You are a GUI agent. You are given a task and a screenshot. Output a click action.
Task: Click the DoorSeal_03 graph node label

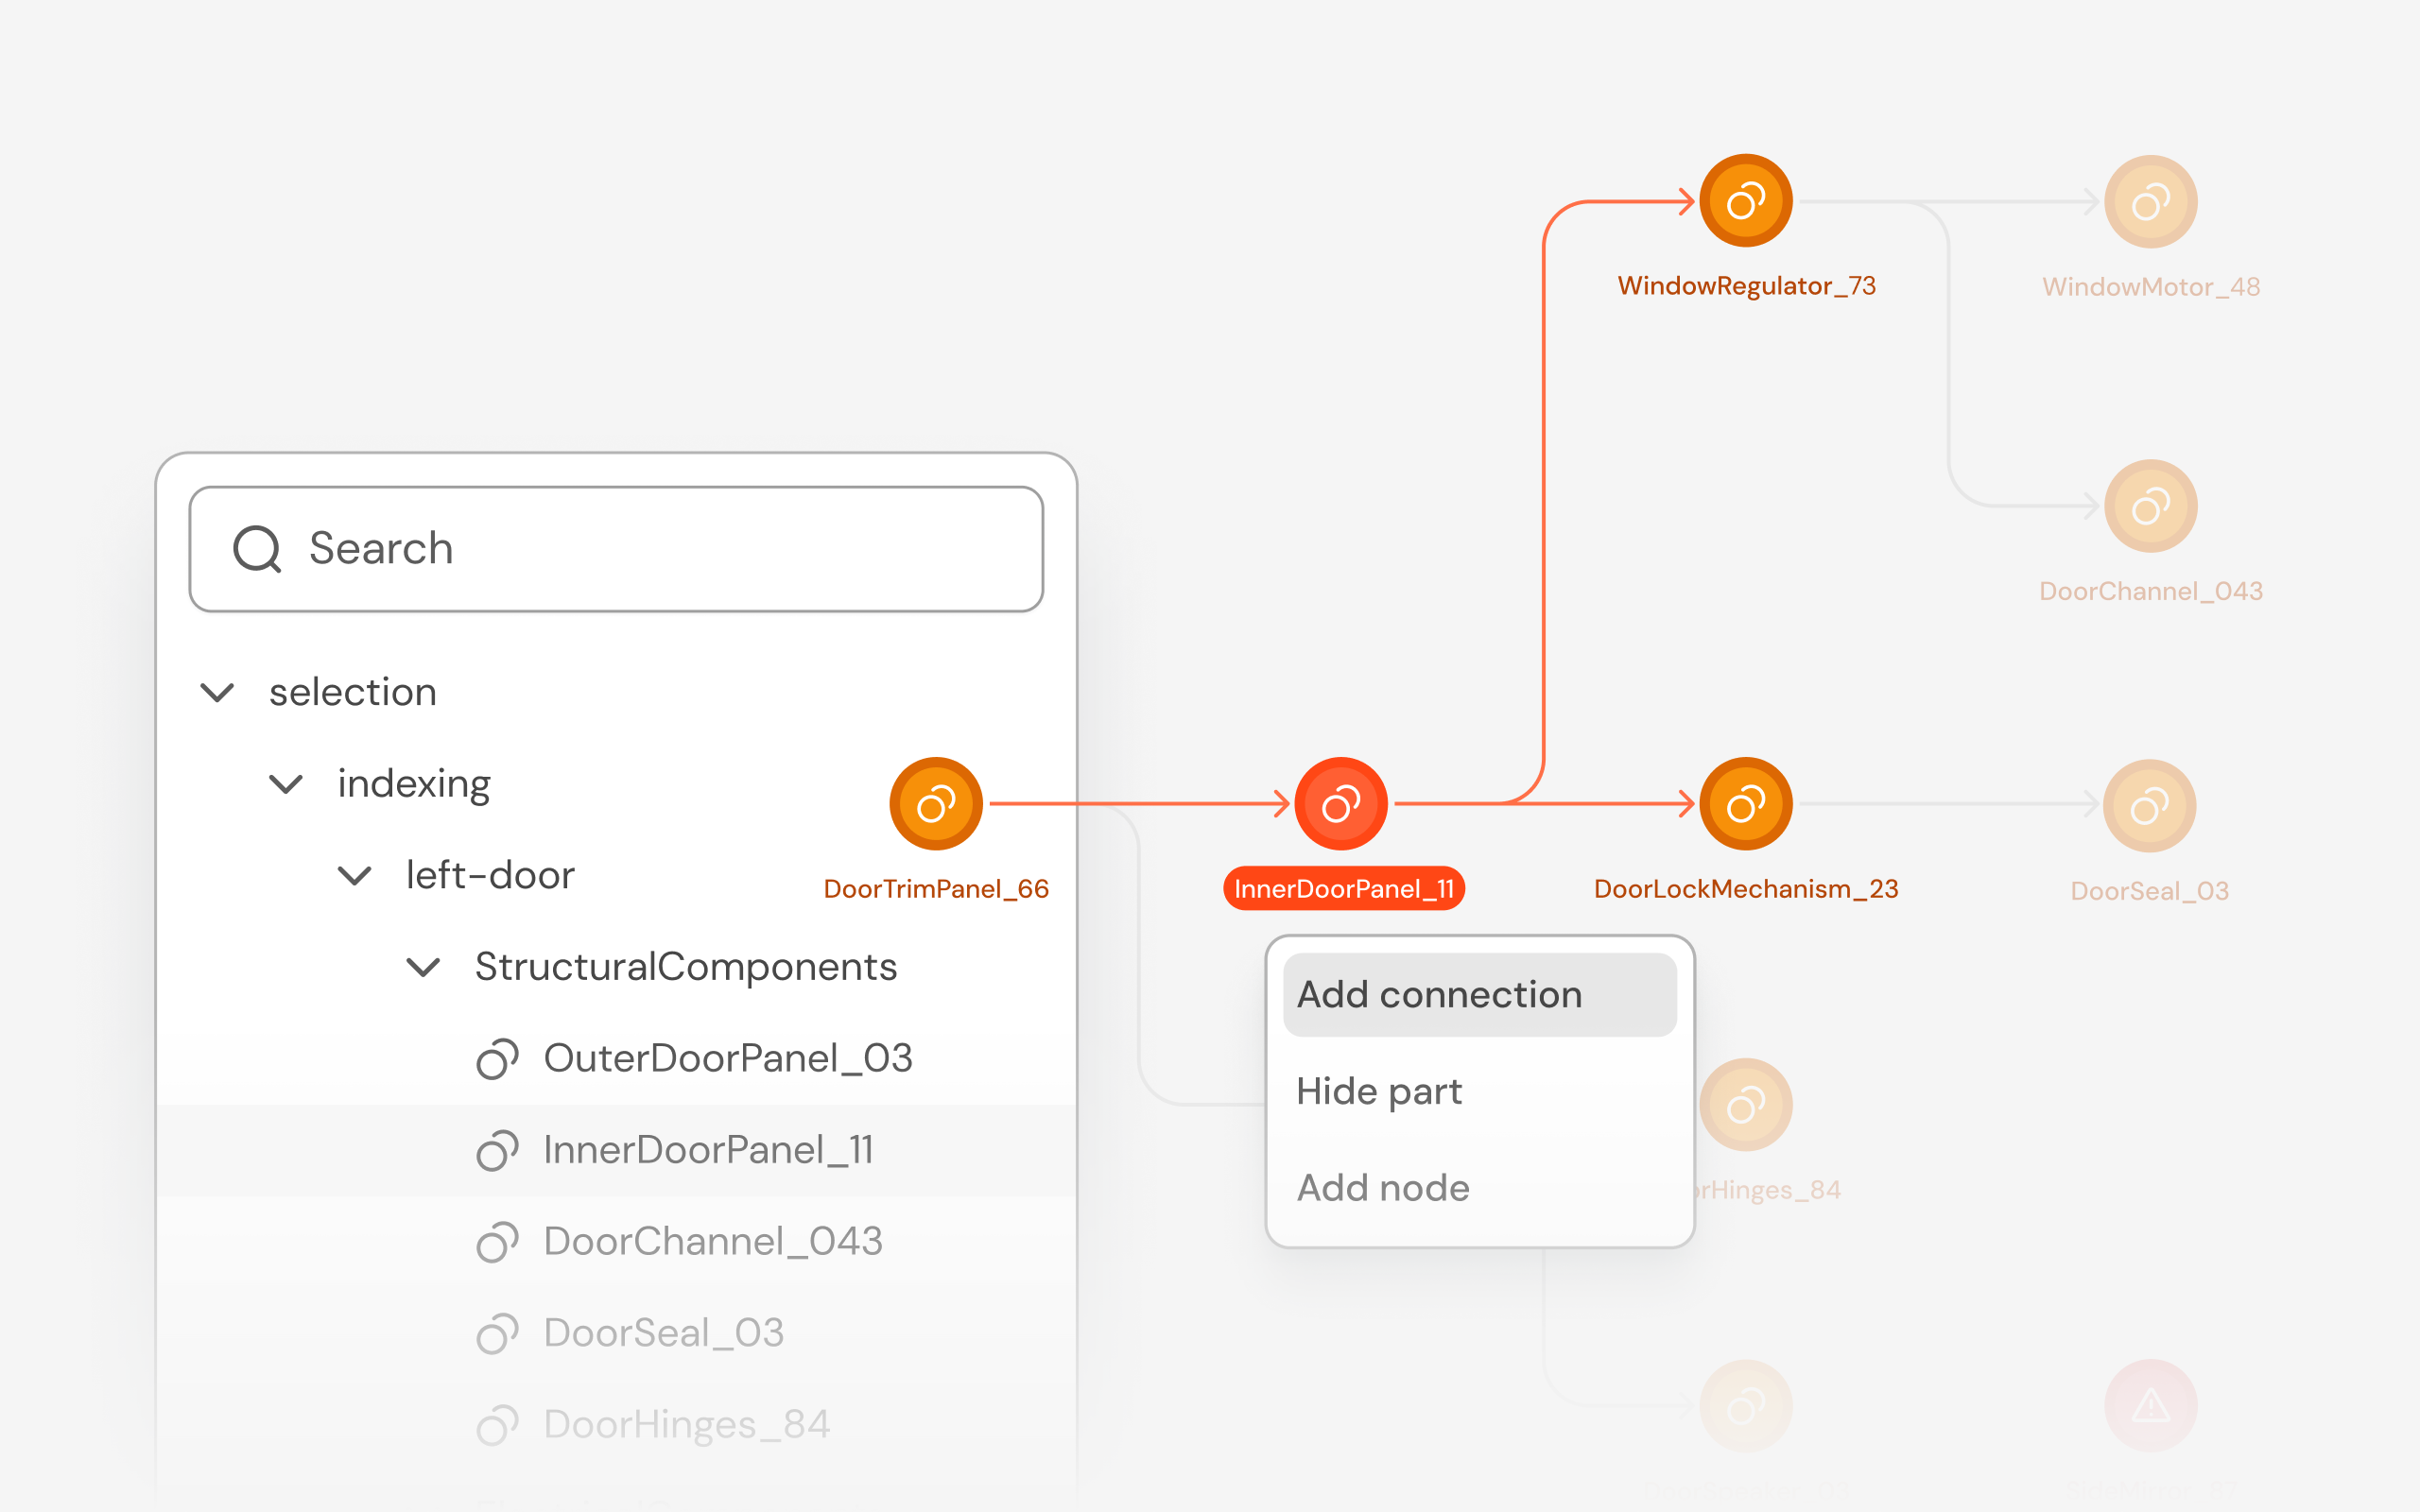coord(2150,891)
